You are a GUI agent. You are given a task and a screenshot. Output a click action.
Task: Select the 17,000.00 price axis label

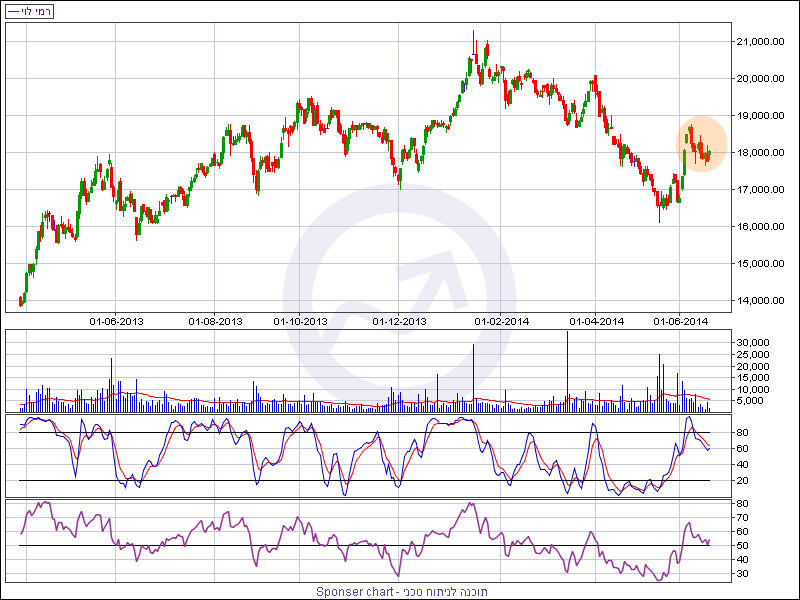[x=761, y=190]
